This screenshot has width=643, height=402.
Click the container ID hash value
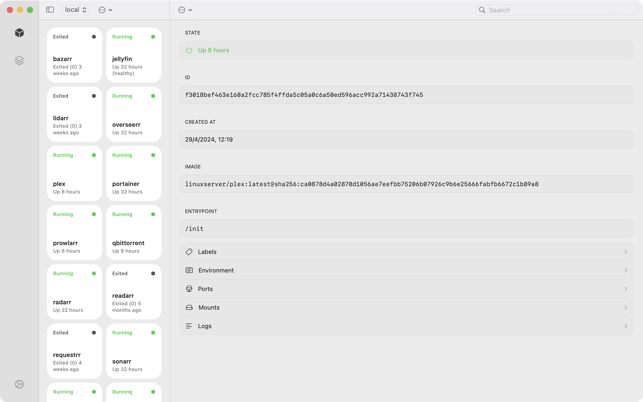pyautogui.click(x=304, y=95)
